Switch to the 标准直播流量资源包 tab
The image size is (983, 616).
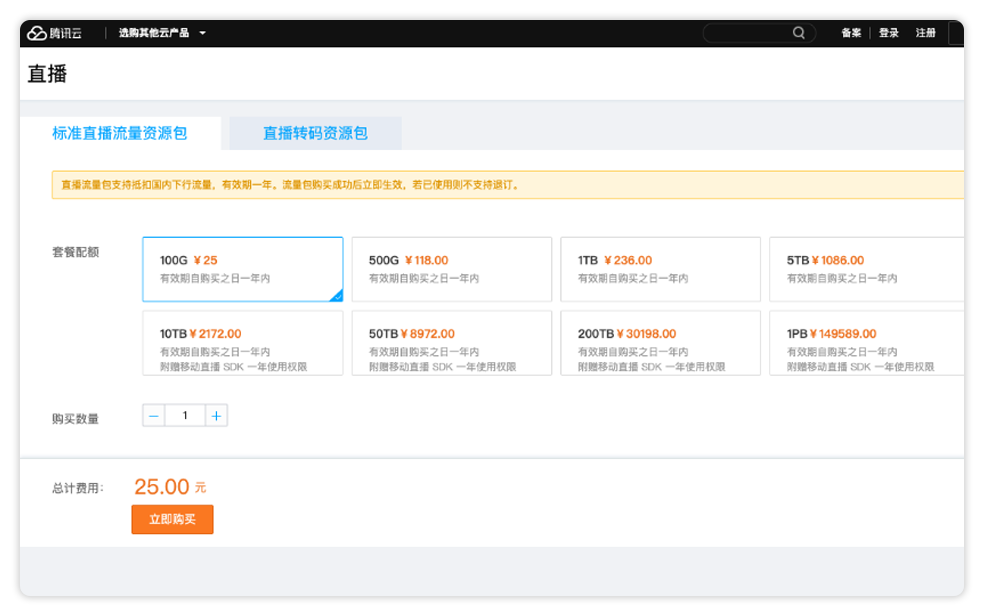click(x=120, y=133)
